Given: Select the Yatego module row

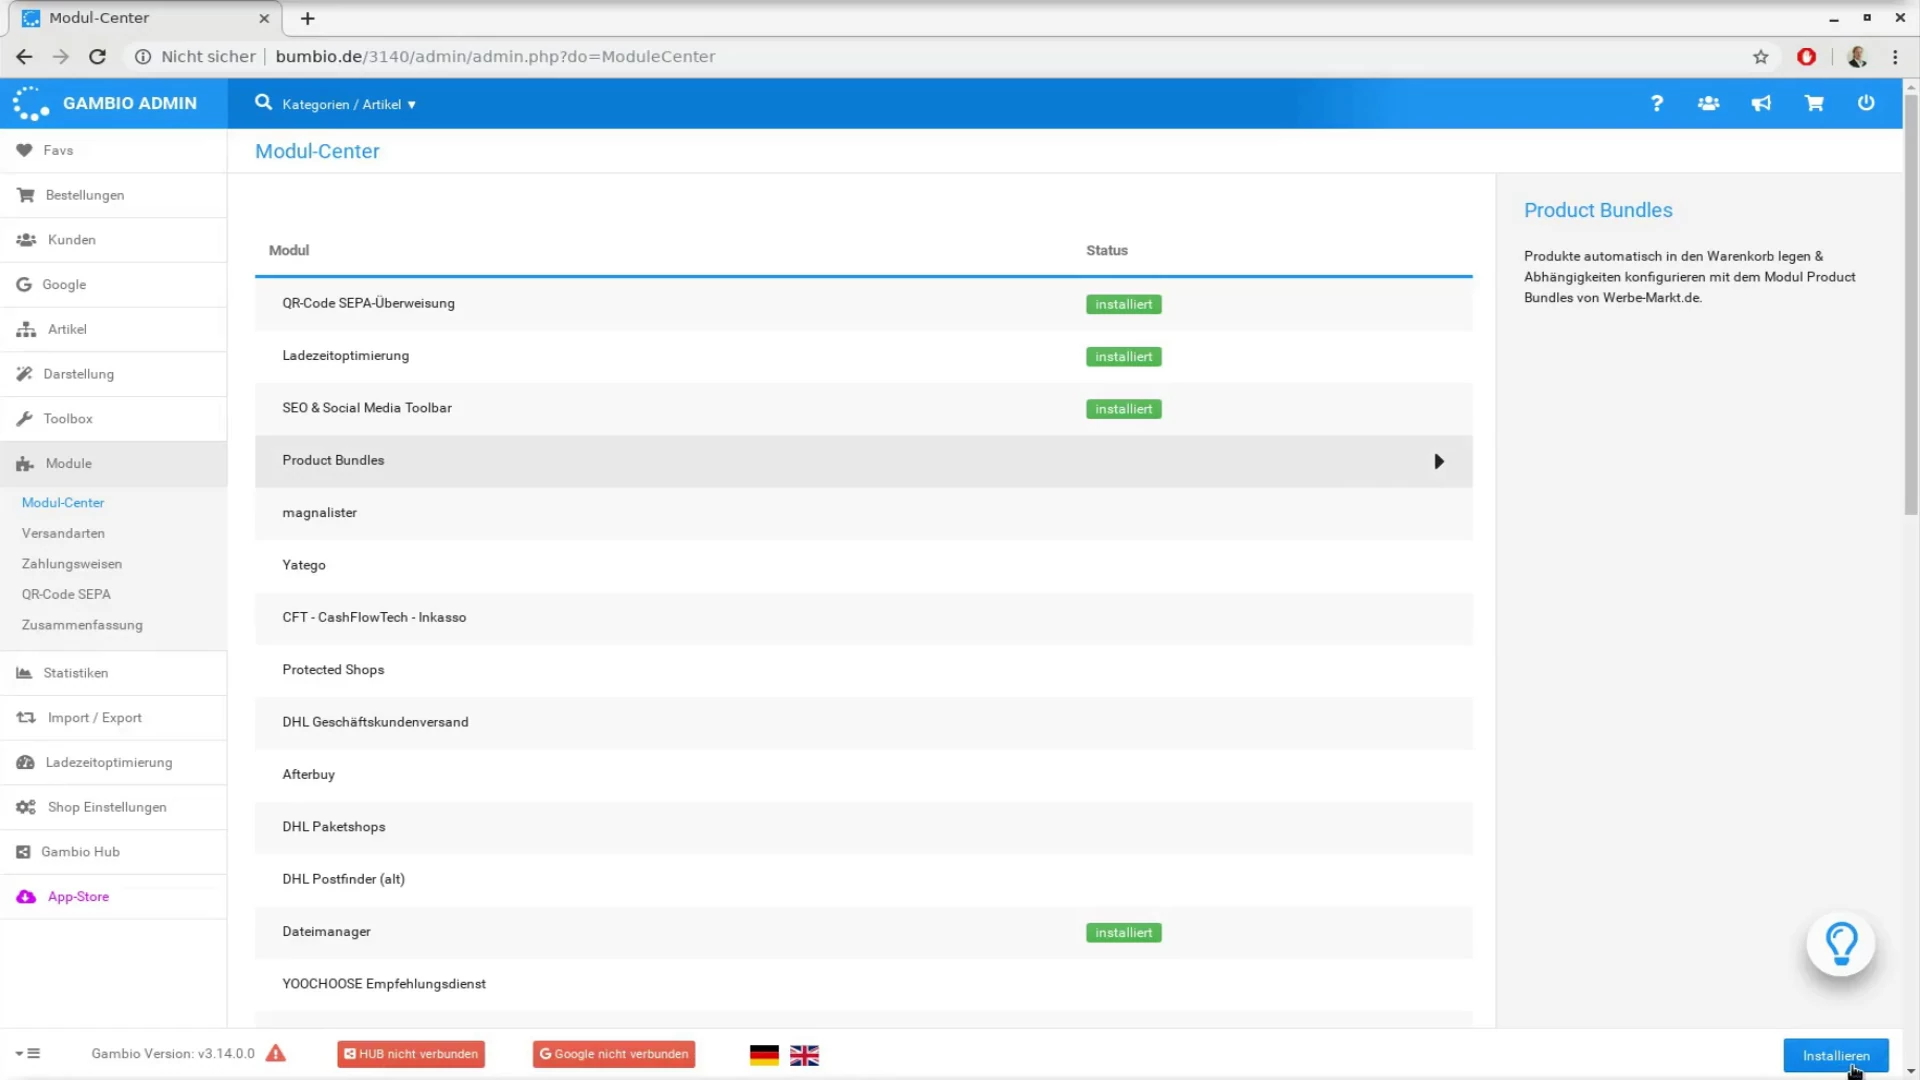Looking at the screenshot, I should tap(864, 565).
